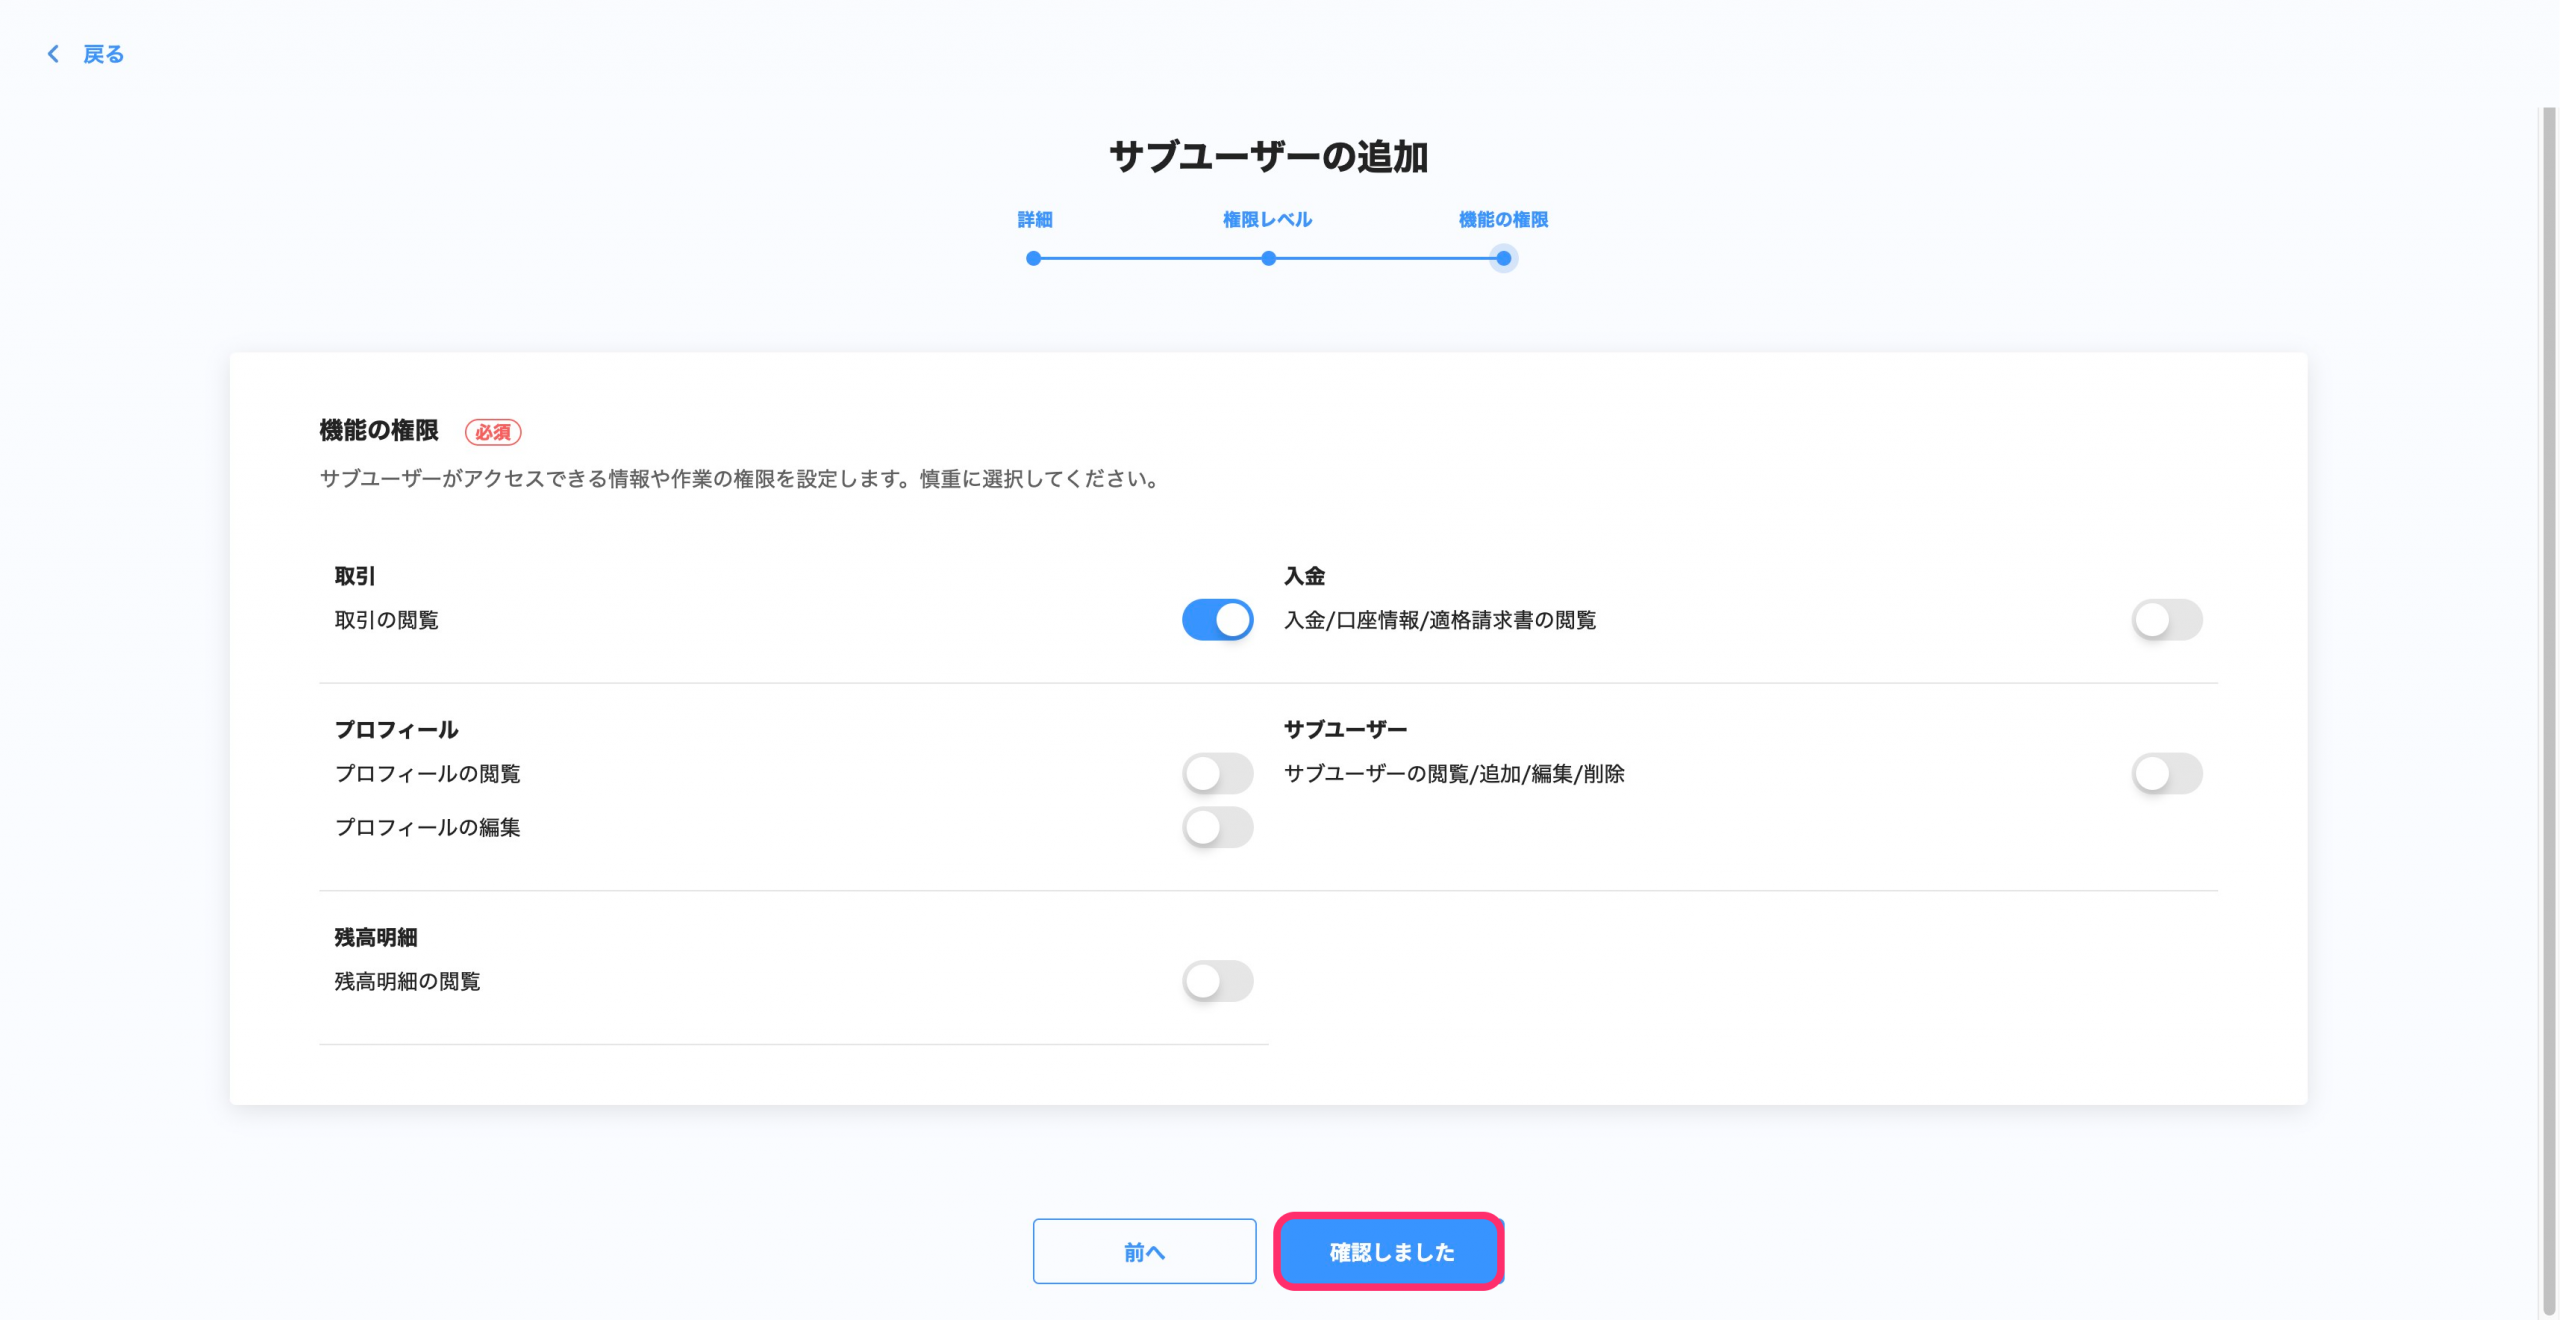Select the 機能の権限 step label

(1503, 219)
